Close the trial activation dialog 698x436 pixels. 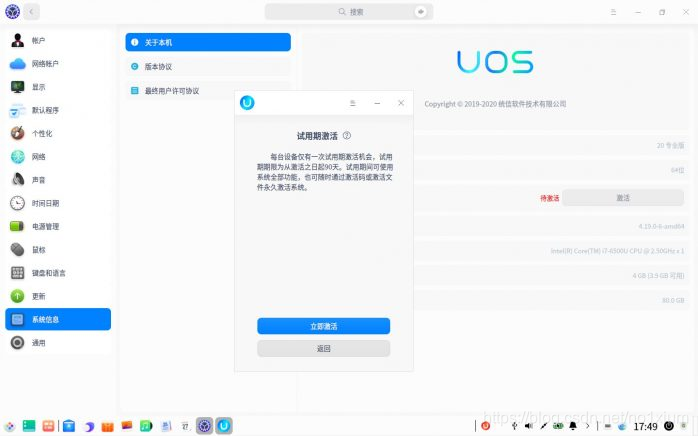[401, 103]
